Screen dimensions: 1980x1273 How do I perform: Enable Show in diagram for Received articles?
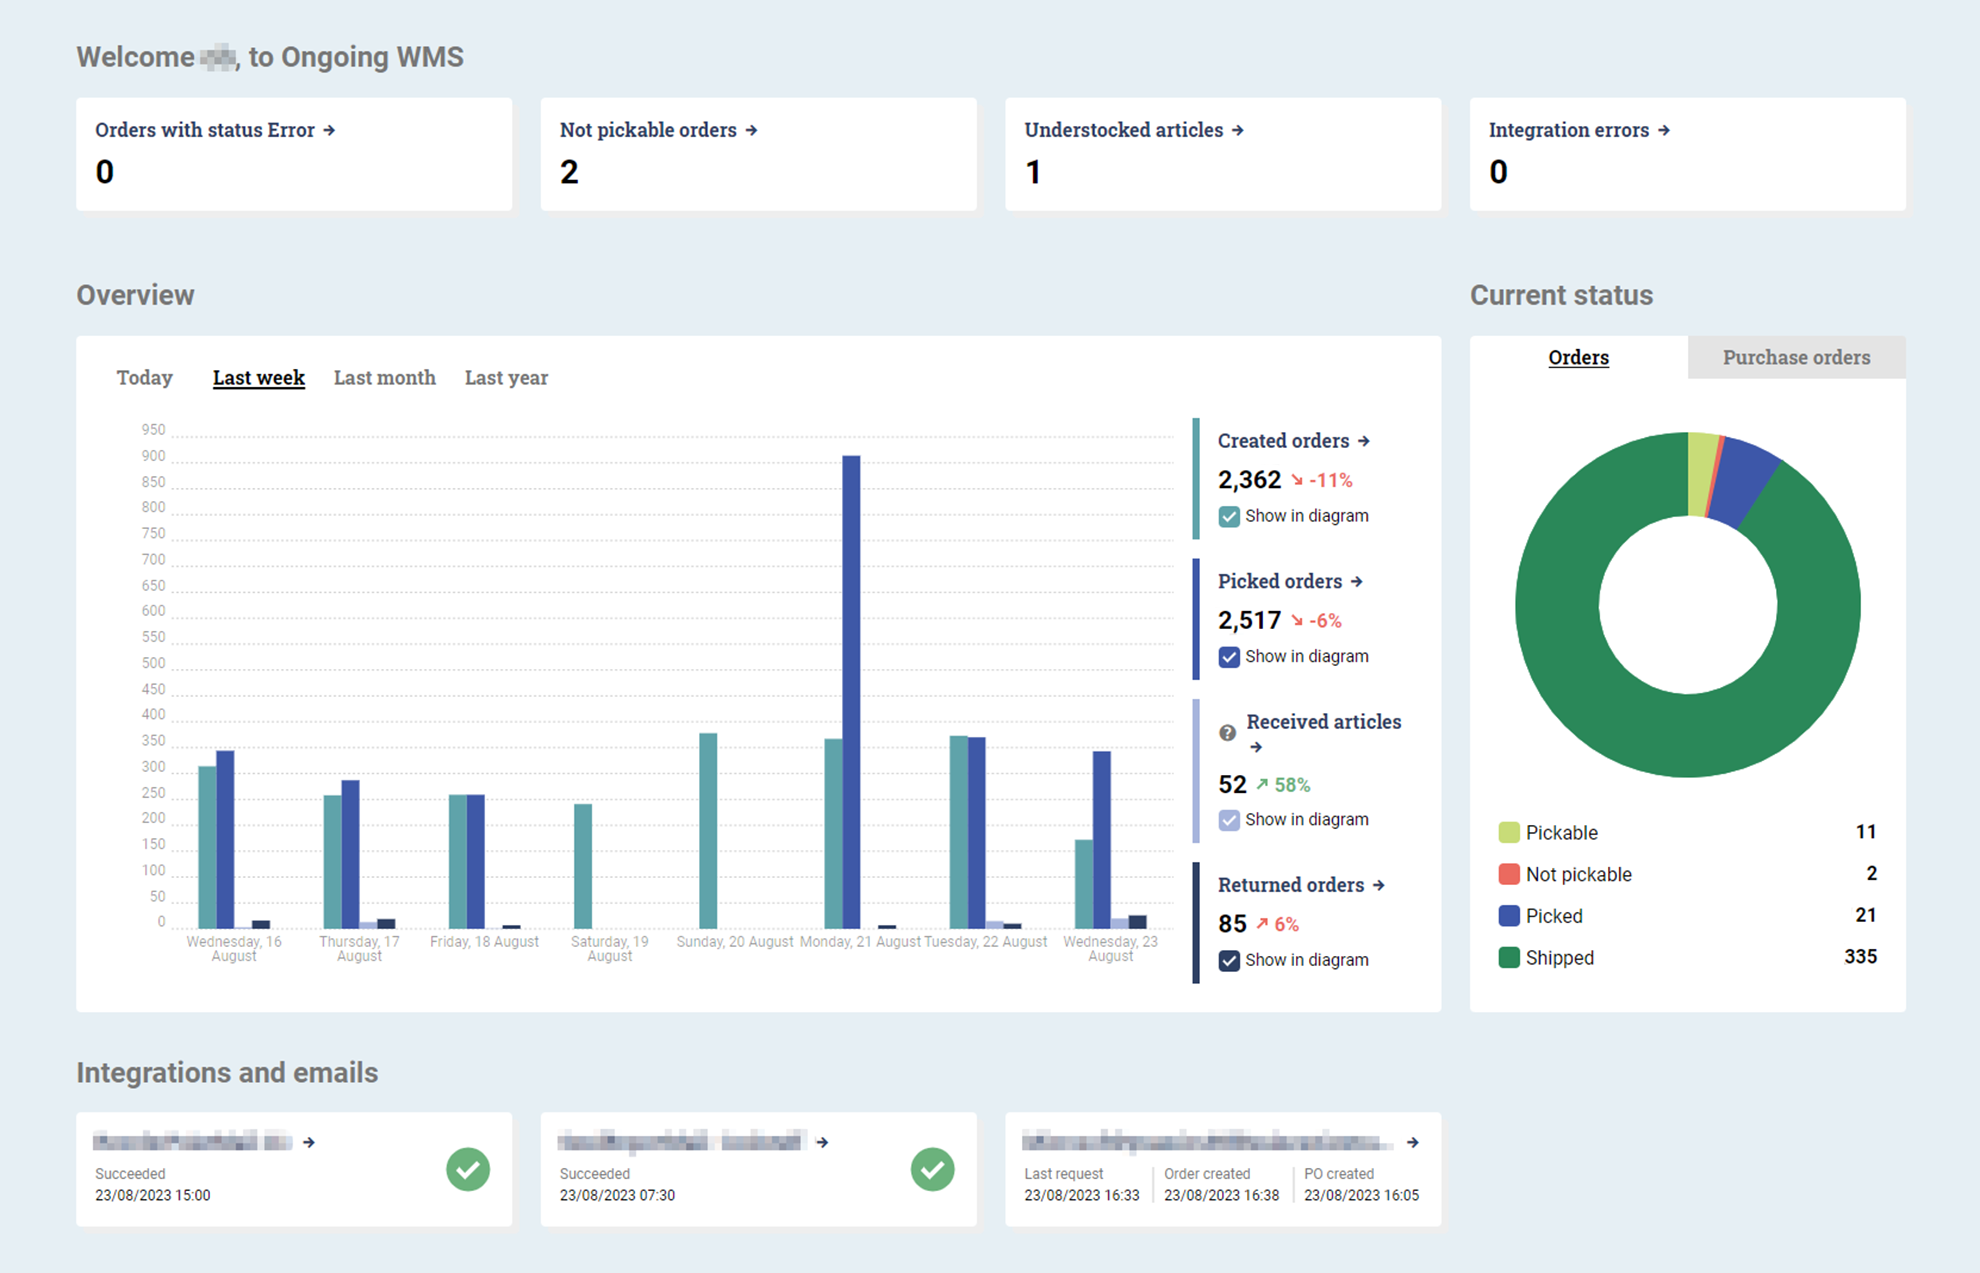click(x=1228, y=819)
